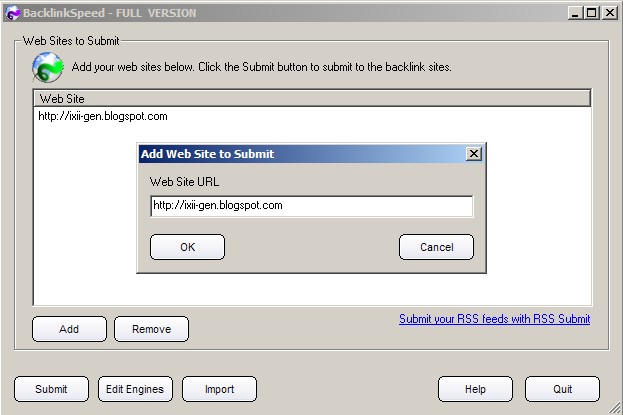Image resolution: width=623 pixels, height=415 pixels.
Task: Select the ixii-gen.blogspot.com list entry
Action: [103, 116]
